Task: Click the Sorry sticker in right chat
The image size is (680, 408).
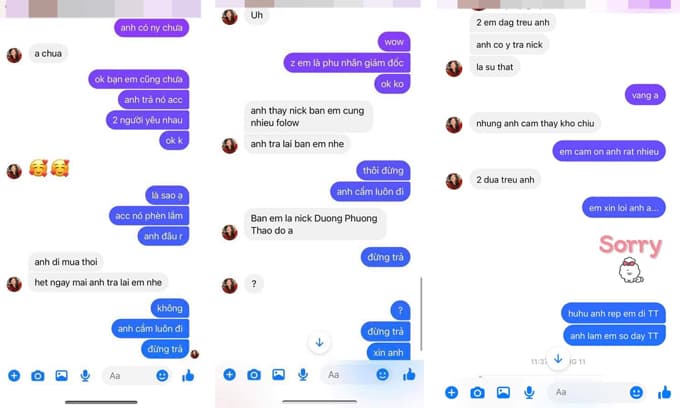Action: coord(631,258)
